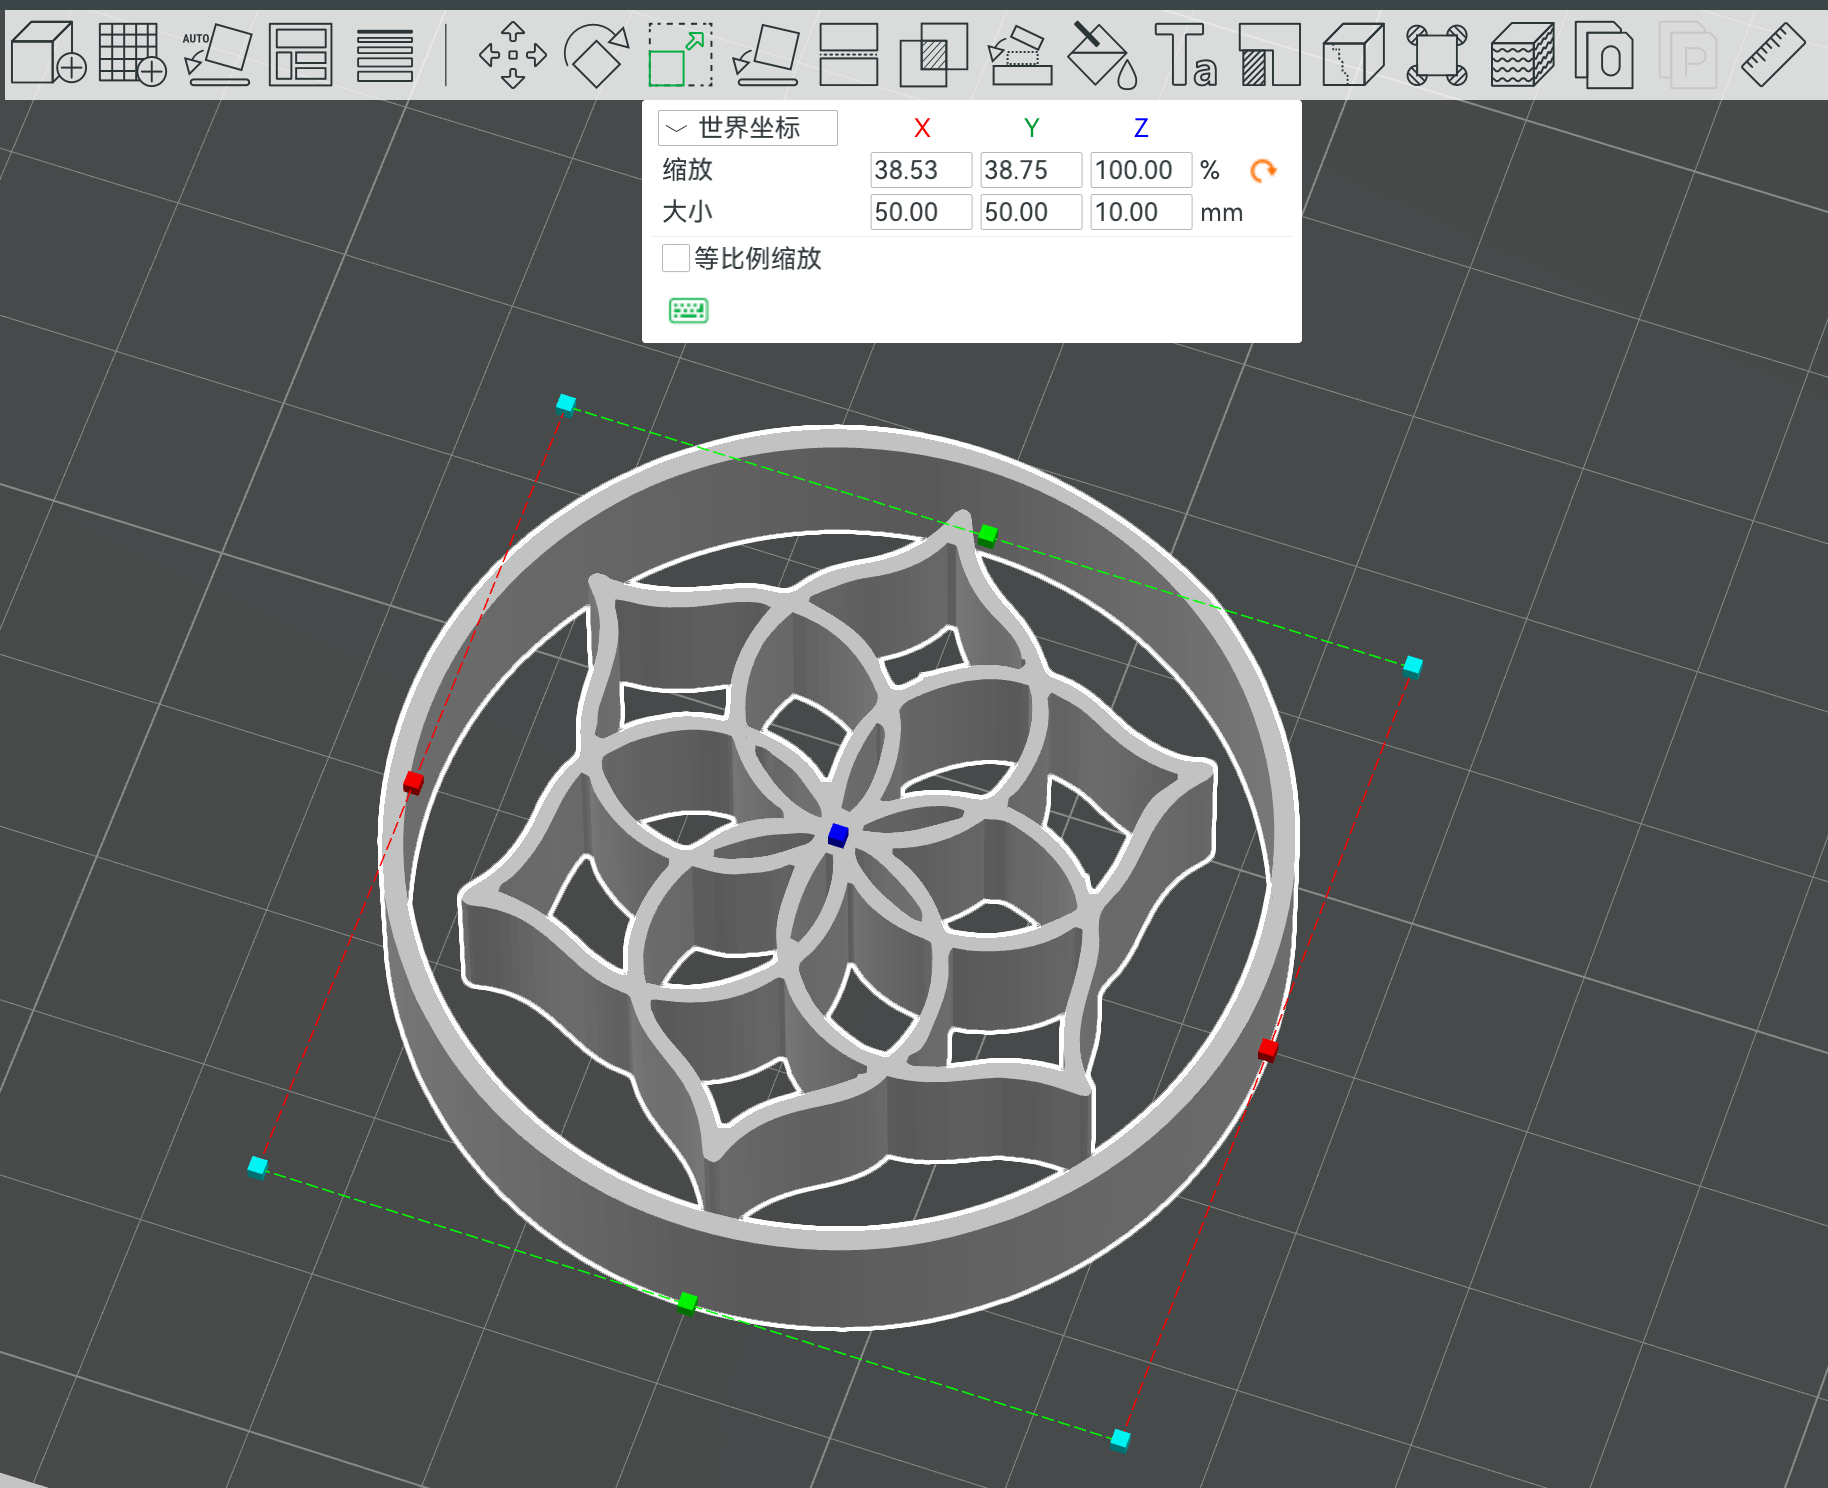The height and width of the screenshot is (1488, 1828).
Task: Click the overlapping squares boolean icon
Action: tap(933, 54)
